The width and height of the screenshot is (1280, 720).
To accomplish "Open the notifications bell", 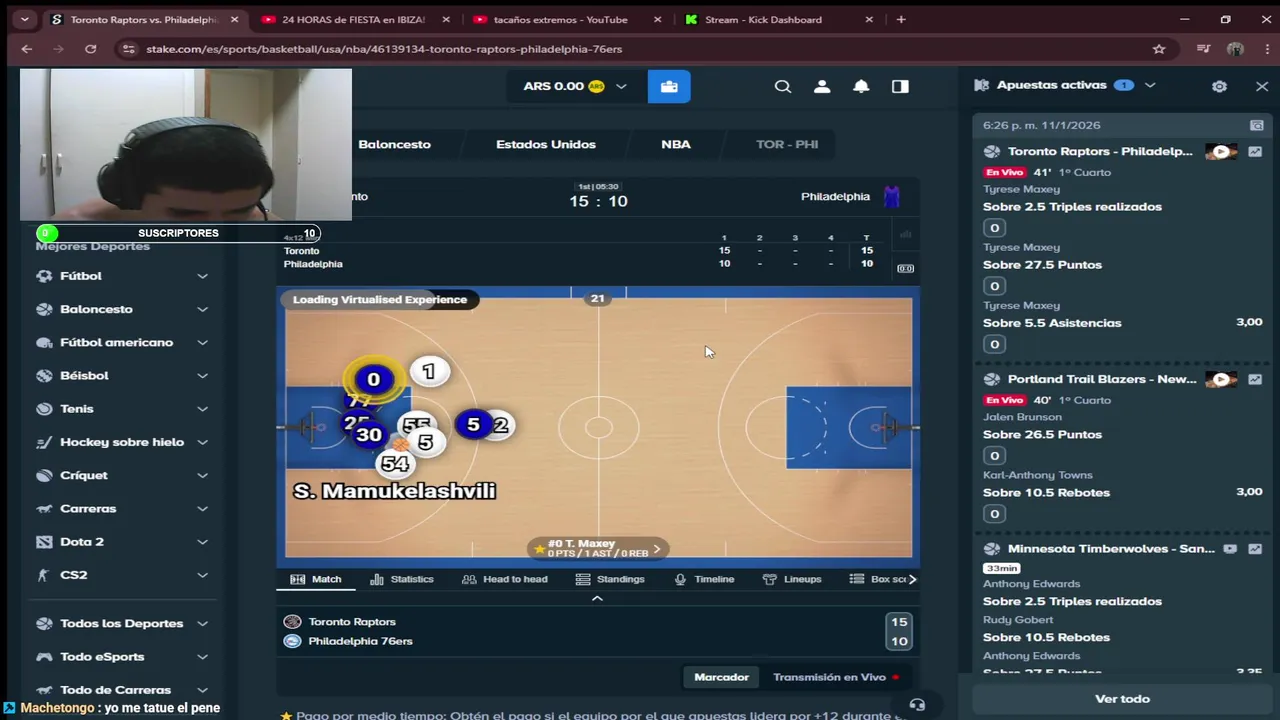I will coord(861,87).
